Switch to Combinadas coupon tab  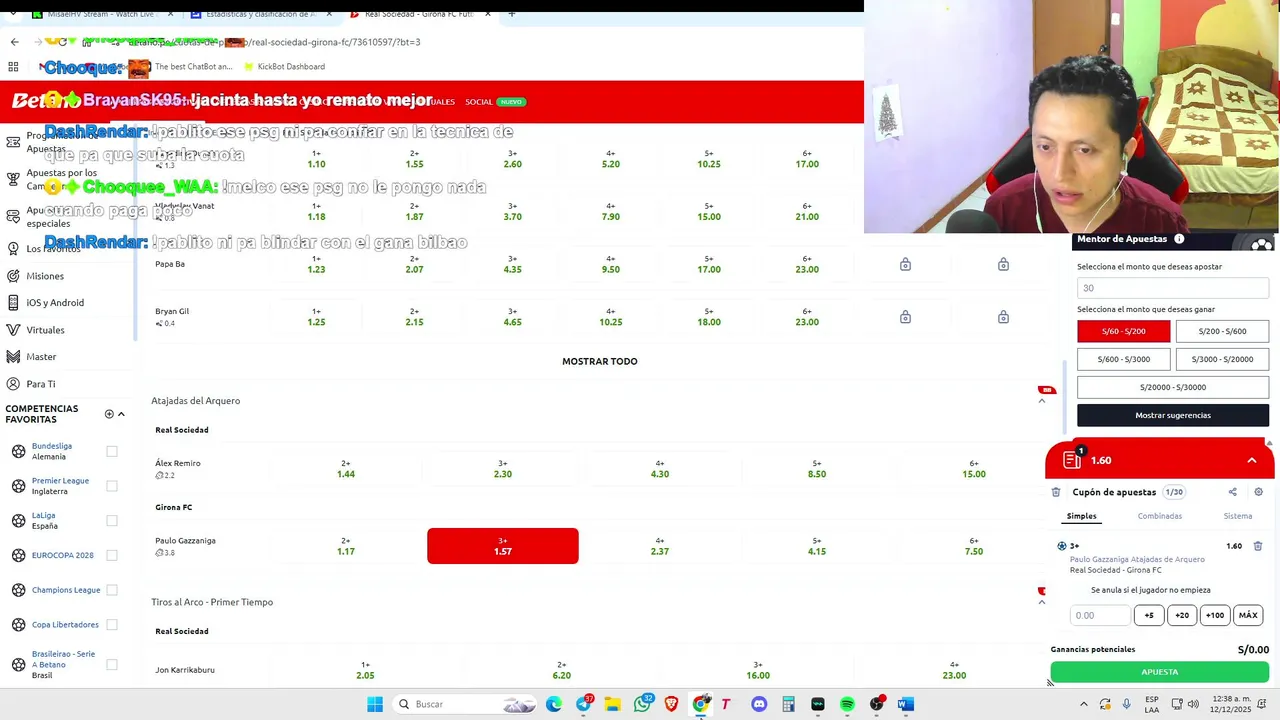[x=1159, y=516]
